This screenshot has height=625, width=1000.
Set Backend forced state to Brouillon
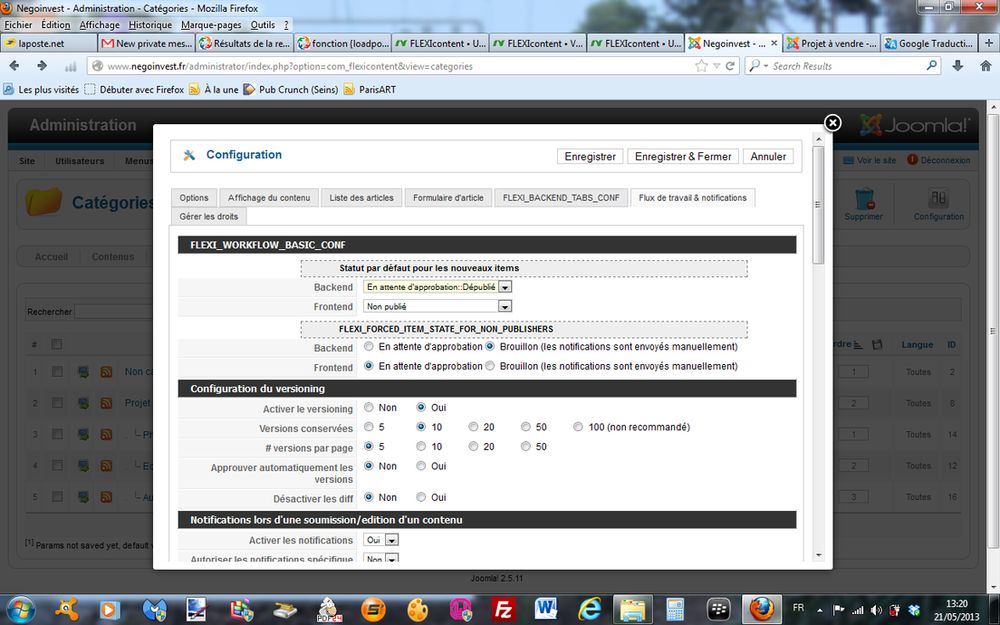pyautogui.click(x=490, y=347)
